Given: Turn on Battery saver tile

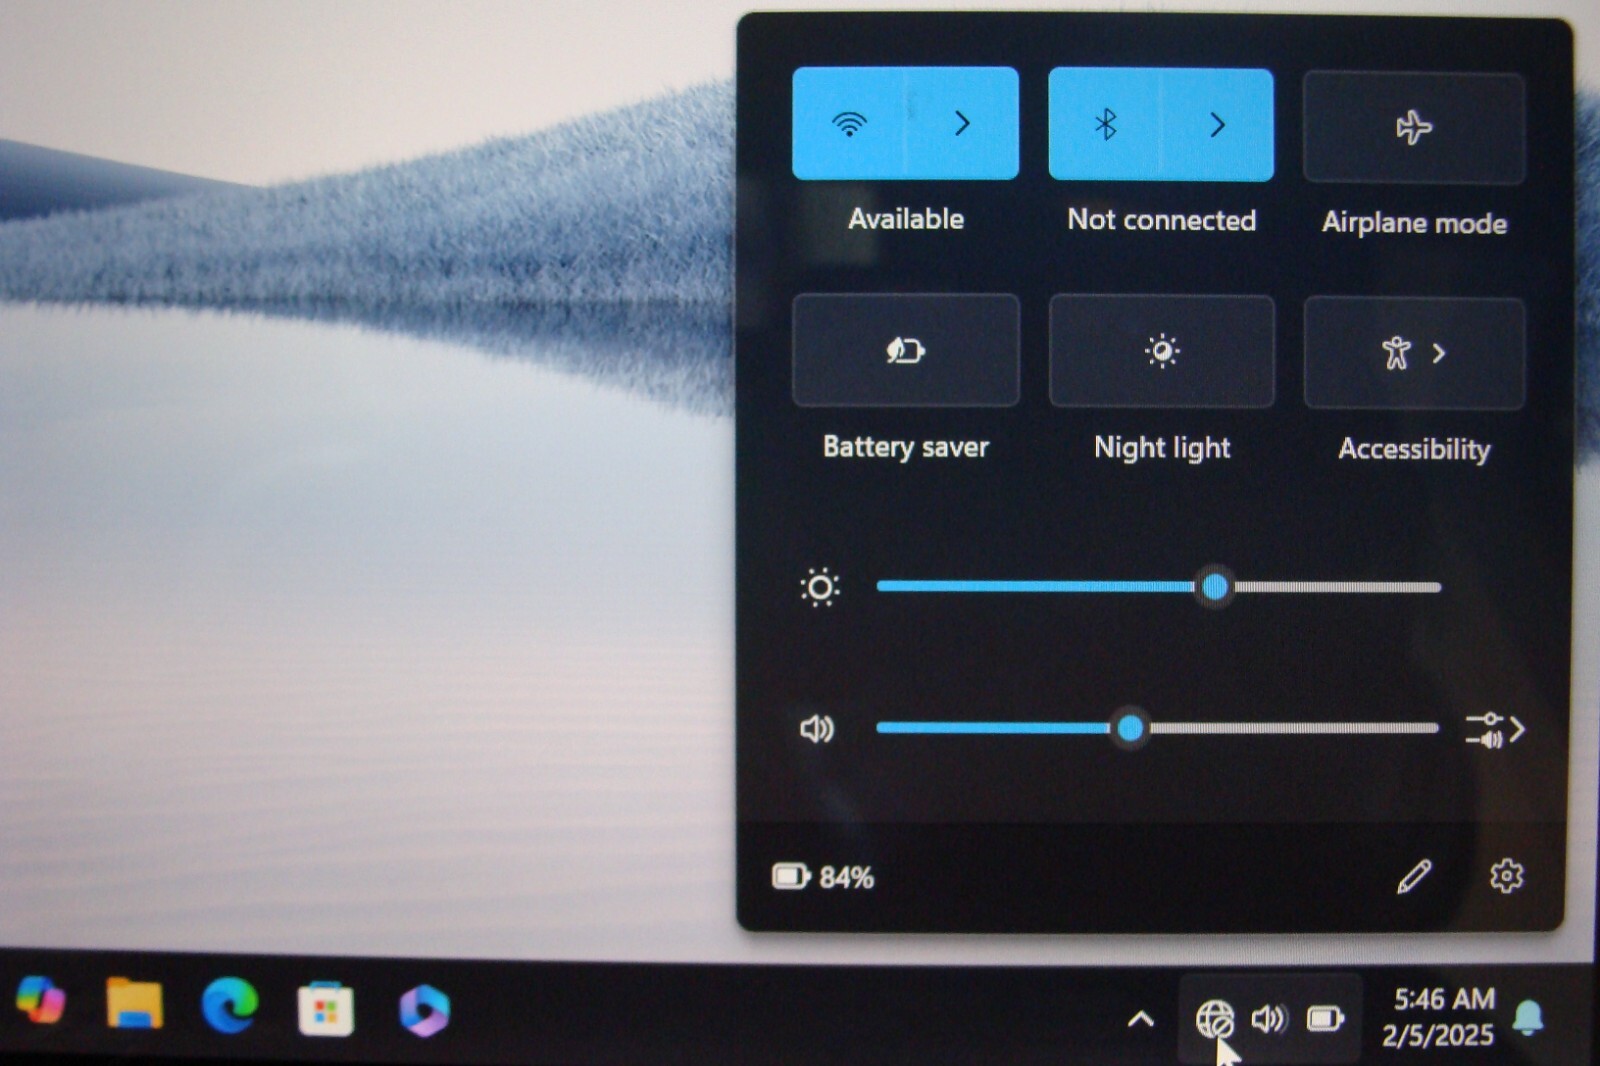Looking at the screenshot, I should [906, 350].
